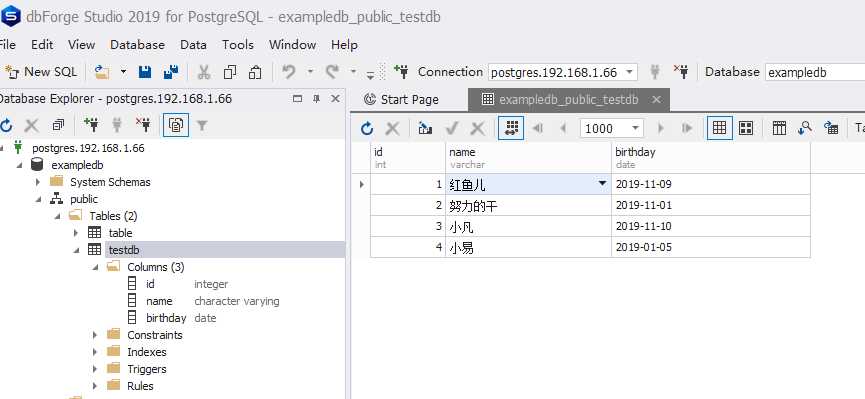Viewport: 865px width, 399px height.
Task: Click the stacked-squares icon in Database Explorer toolbar
Action: 58,125
